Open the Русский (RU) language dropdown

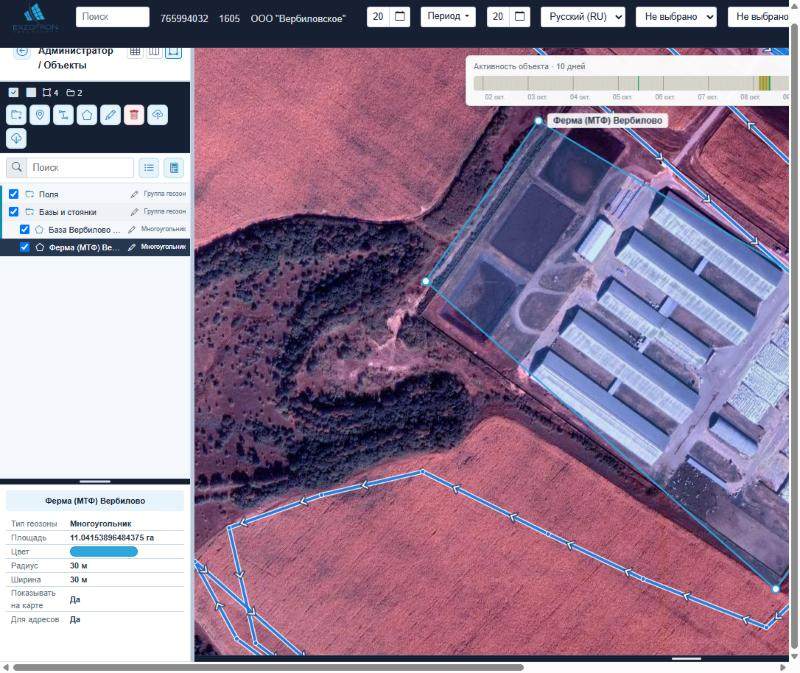point(583,17)
